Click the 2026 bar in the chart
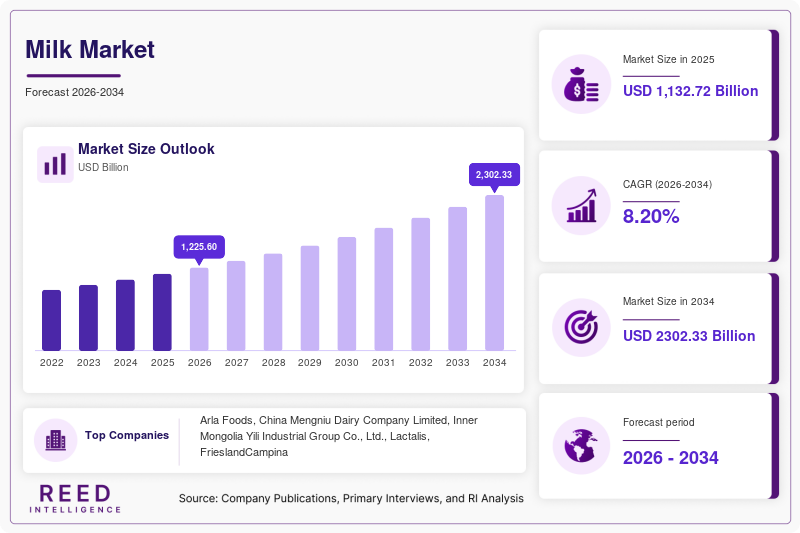 [x=199, y=309]
